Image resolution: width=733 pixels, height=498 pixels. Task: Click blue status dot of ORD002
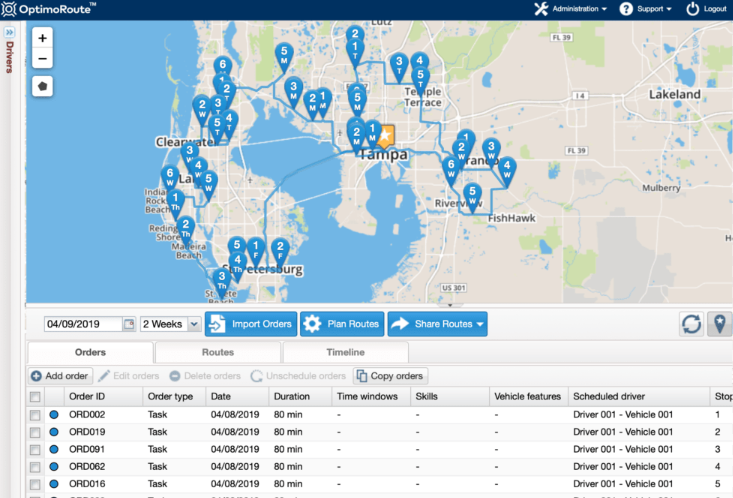(x=54, y=415)
